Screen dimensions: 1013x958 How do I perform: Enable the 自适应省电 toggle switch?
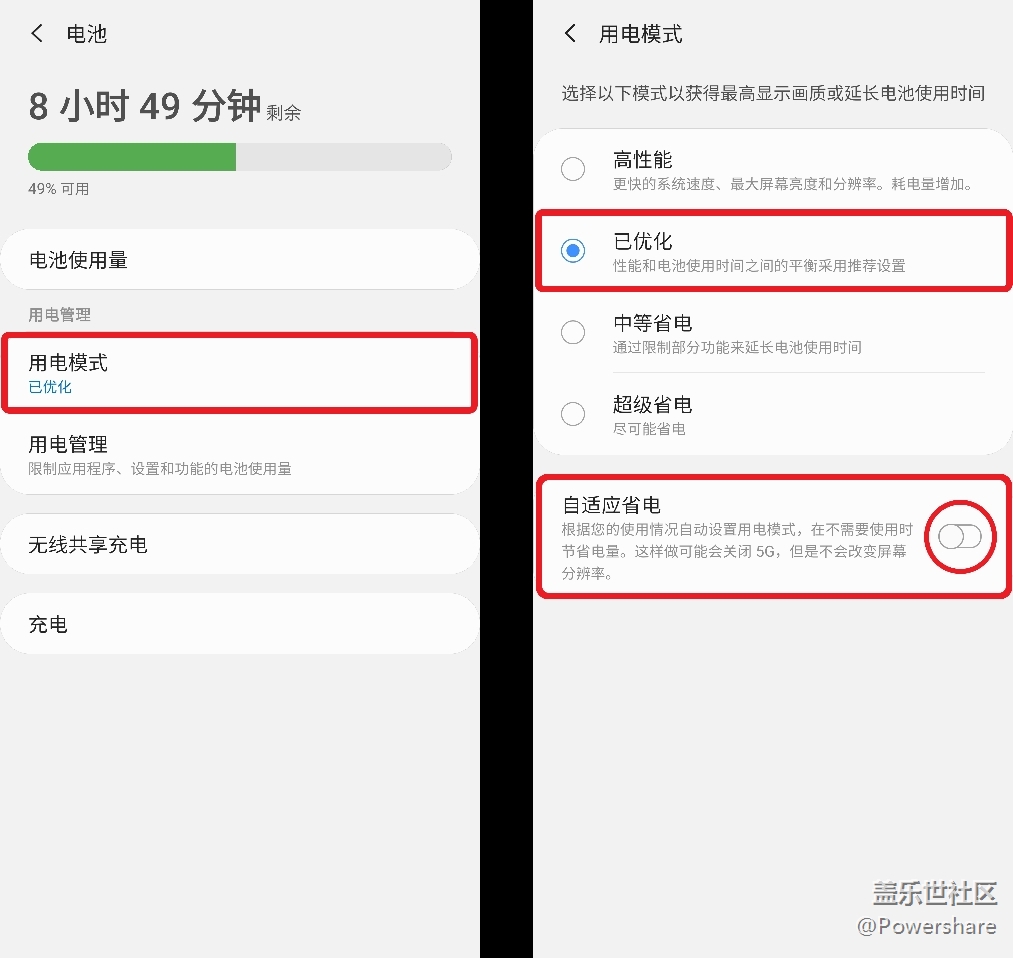tap(960, 537)
